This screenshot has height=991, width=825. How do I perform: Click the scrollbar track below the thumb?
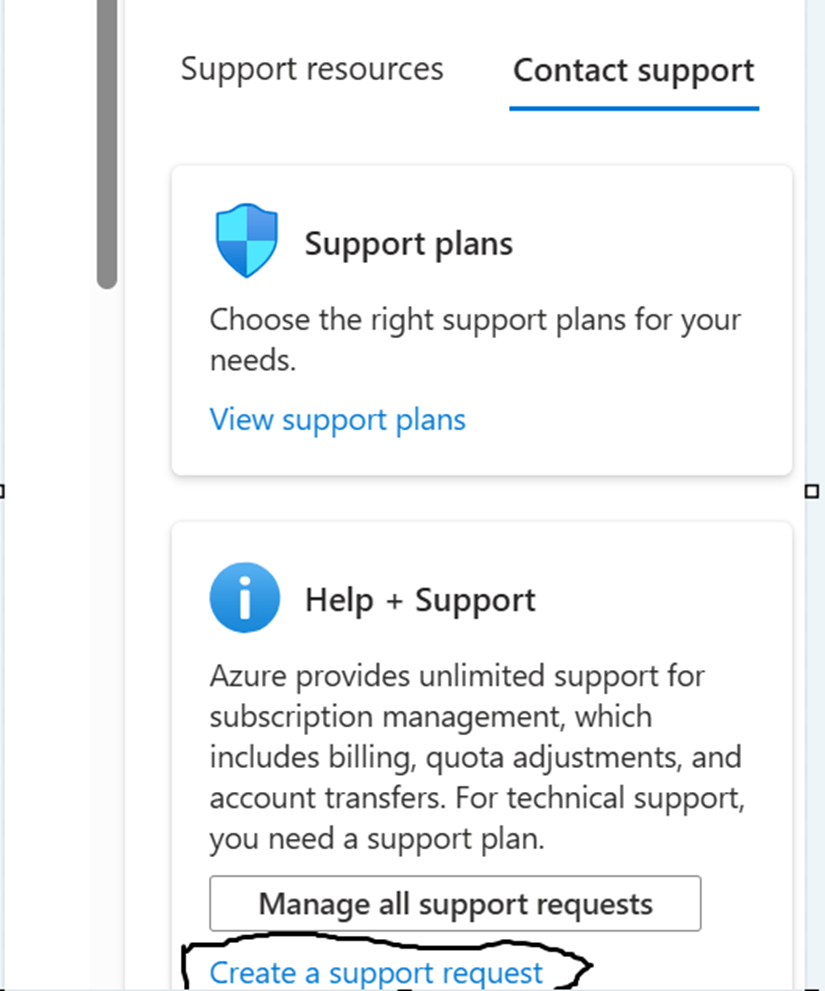point(107,632)
